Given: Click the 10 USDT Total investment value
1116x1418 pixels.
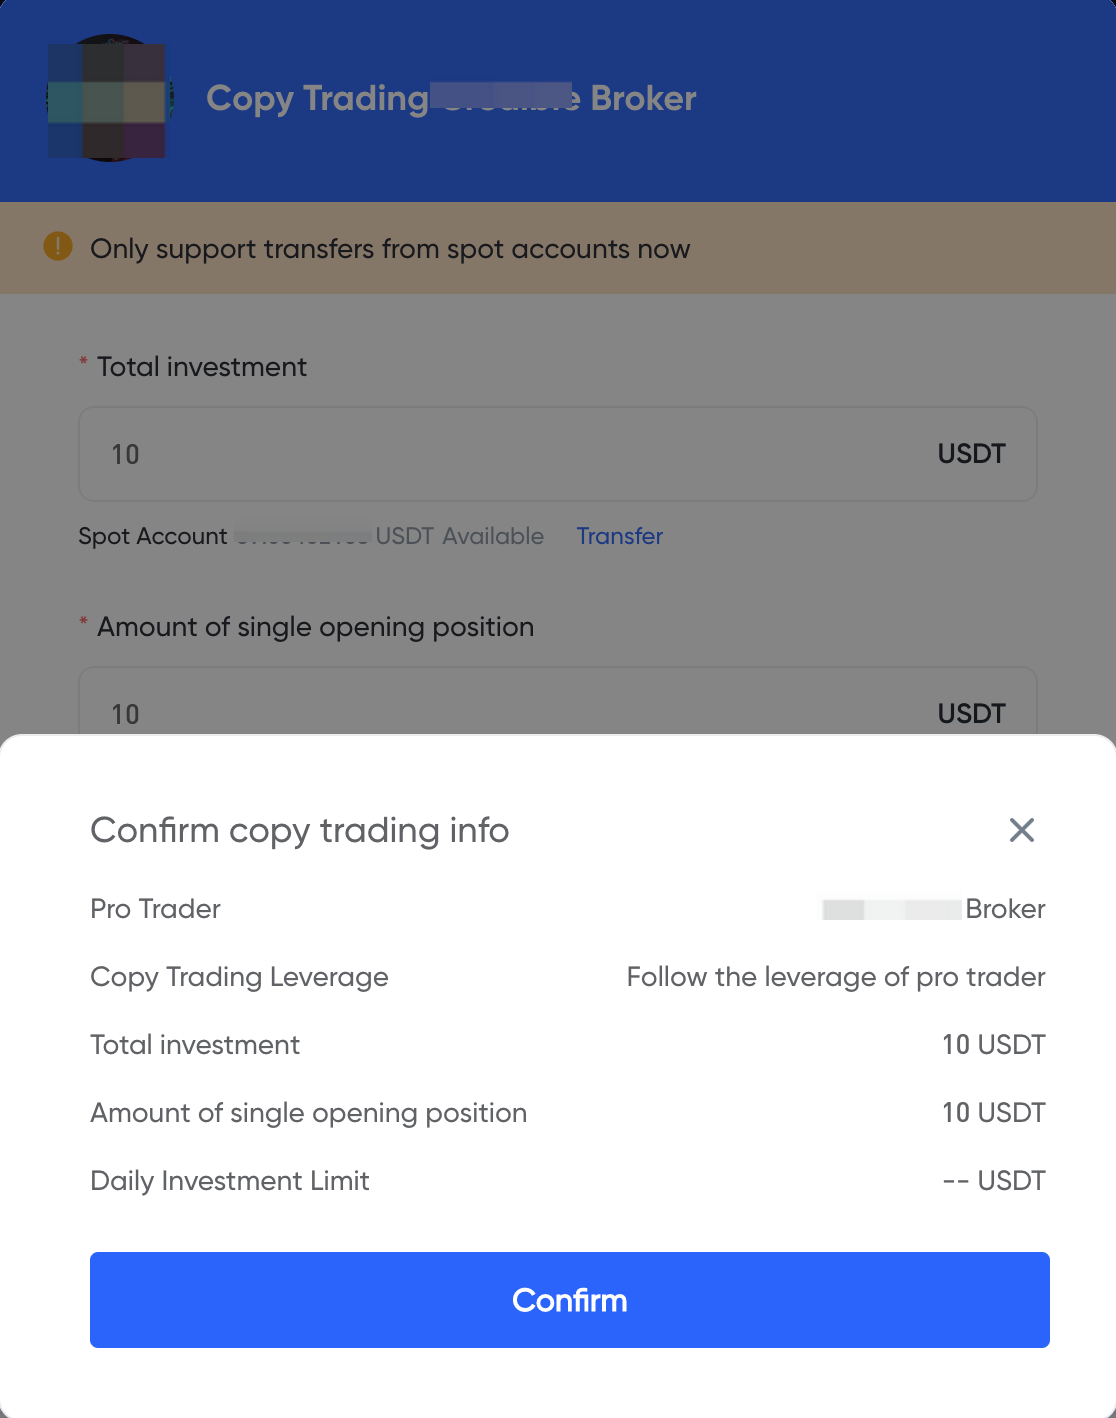Looking at the screenshot, I should 994,1045.
